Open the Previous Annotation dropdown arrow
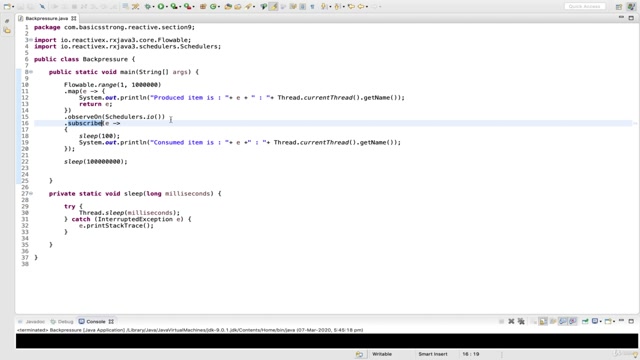The width and height of the screenshot is (640, 360). [x=344, y=7]
